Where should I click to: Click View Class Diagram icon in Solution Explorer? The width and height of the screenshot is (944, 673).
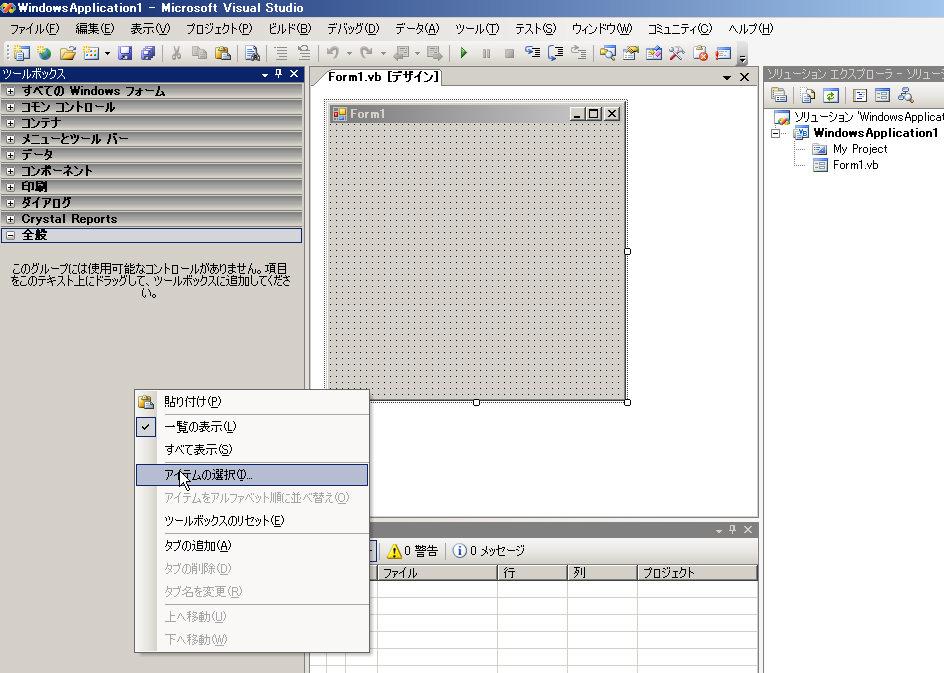905,95
